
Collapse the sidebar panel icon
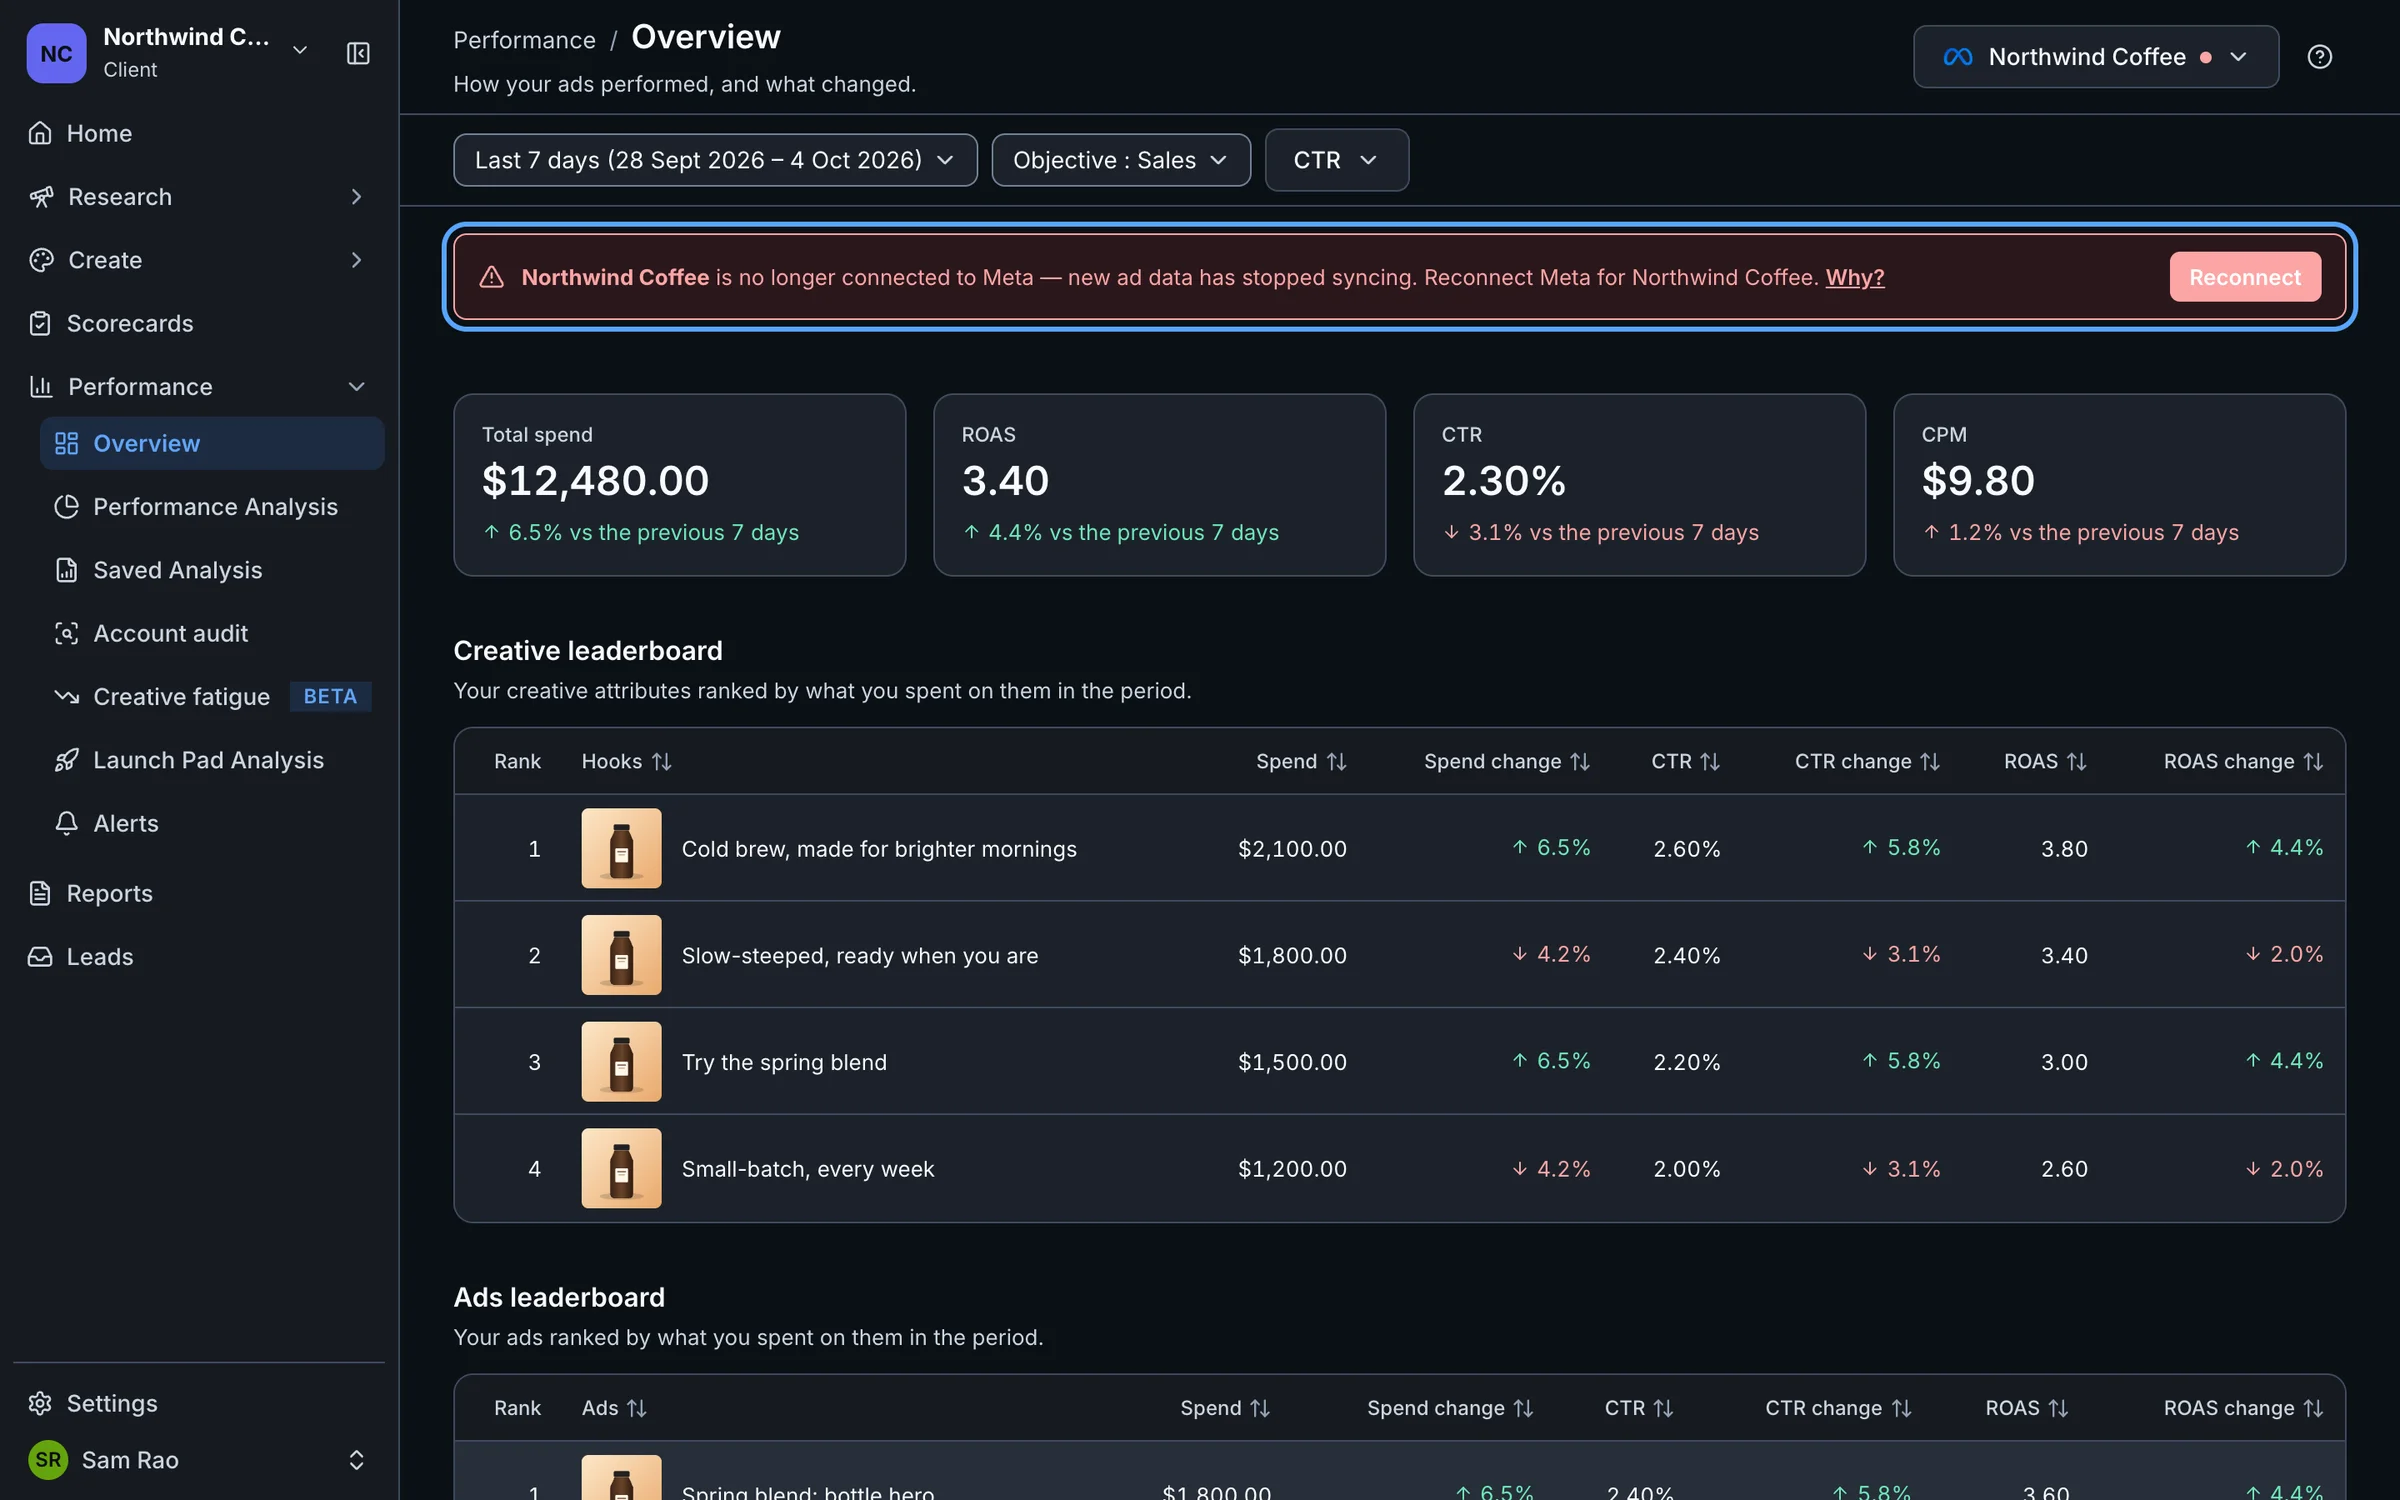358,53
